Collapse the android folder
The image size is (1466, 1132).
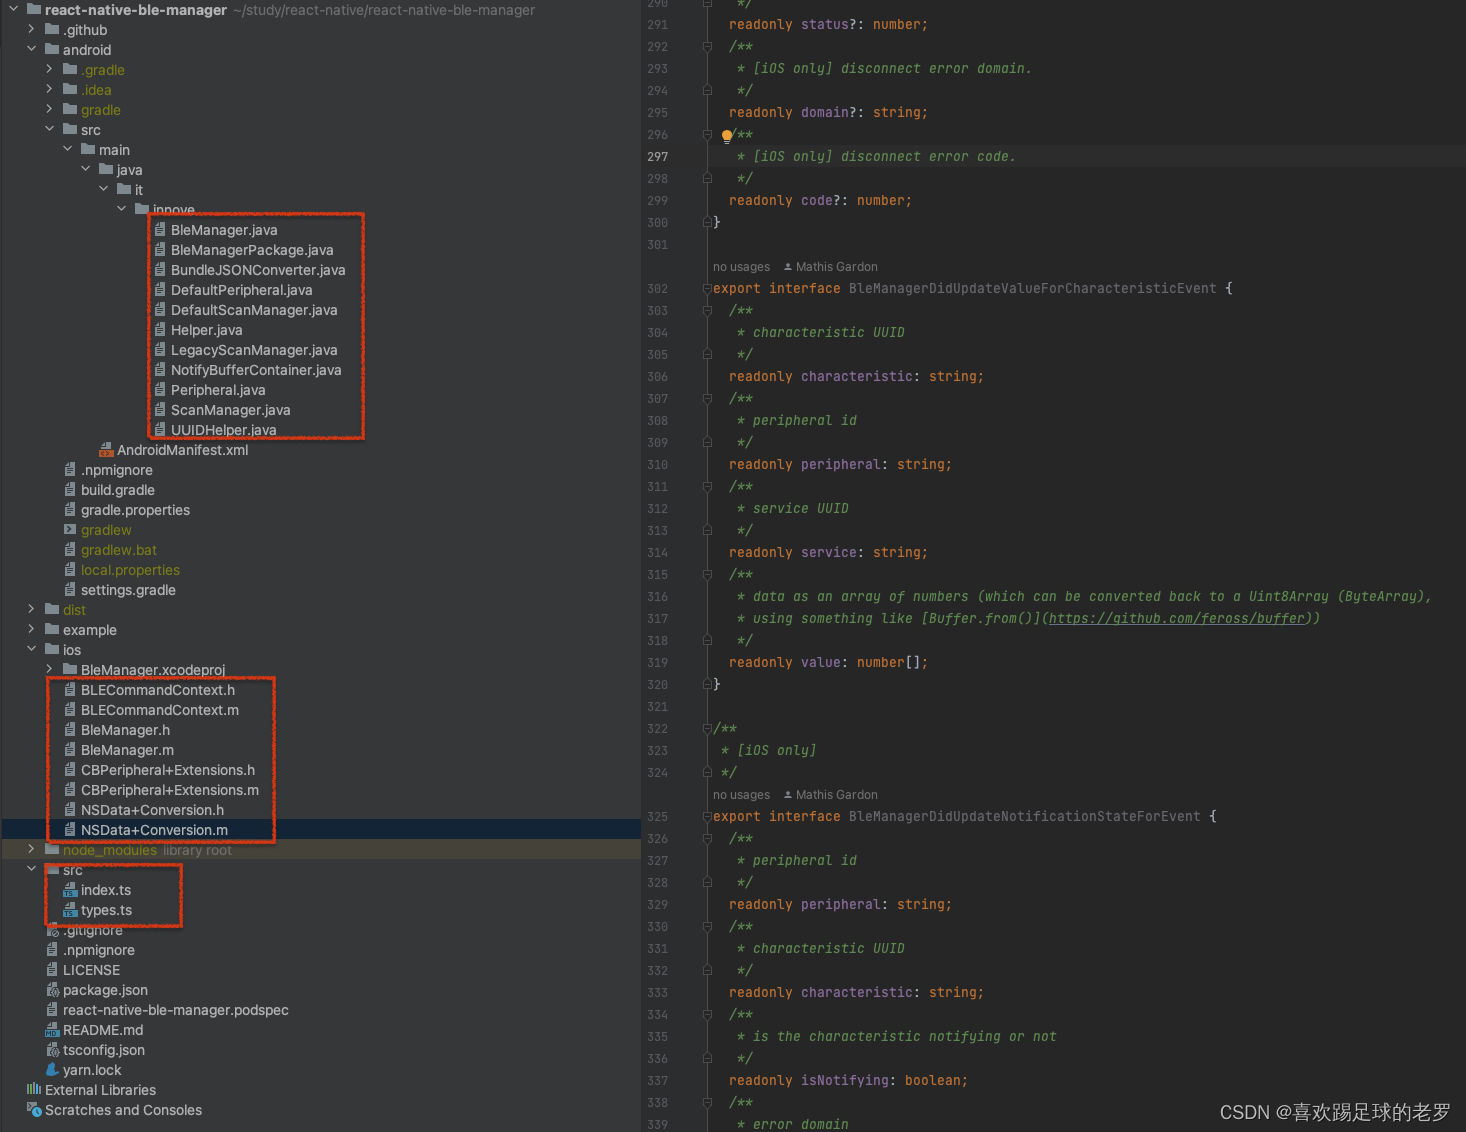31,50
